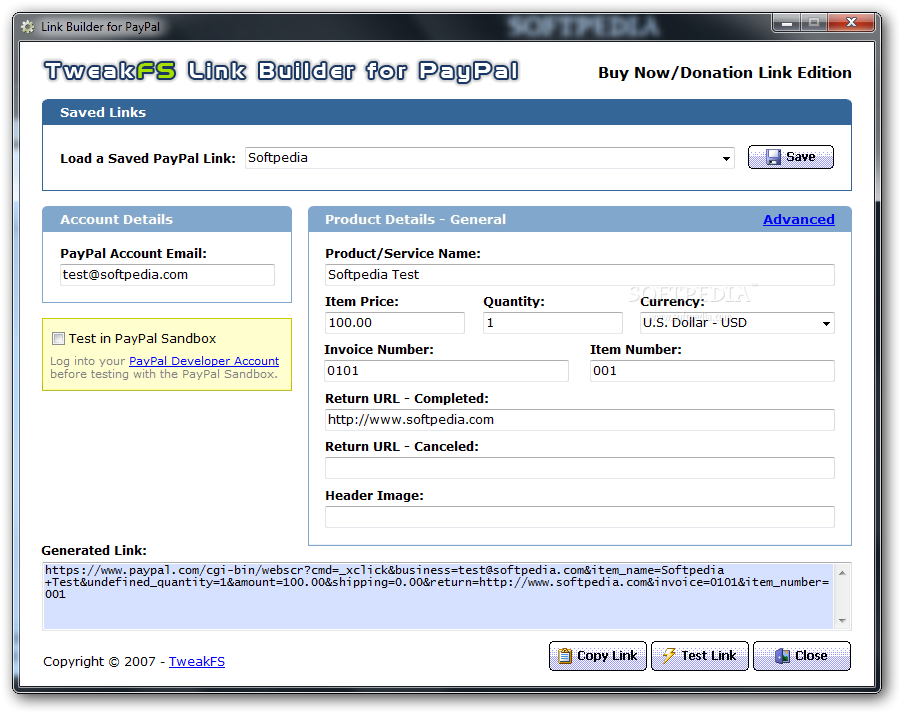
Task: Click the Invoice Number field
Action: 446,371
